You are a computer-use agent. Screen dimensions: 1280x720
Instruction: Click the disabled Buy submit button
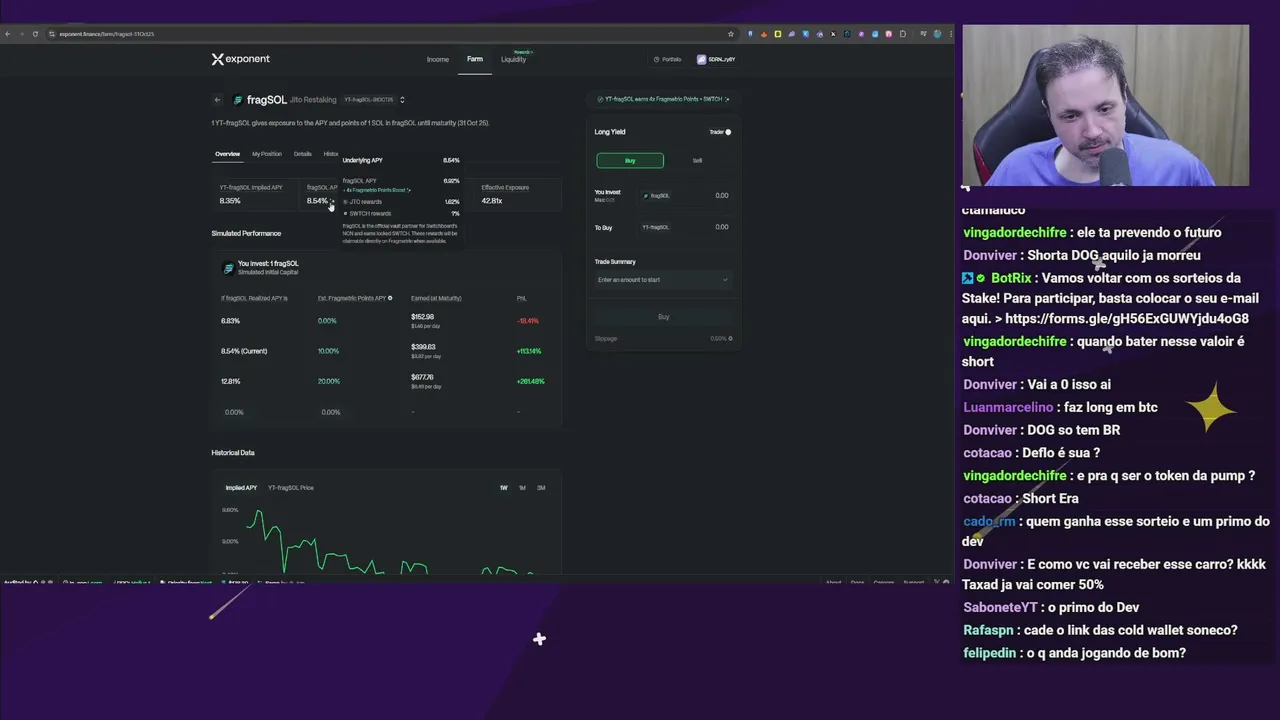pyautogui.click(x=663, y=317)
